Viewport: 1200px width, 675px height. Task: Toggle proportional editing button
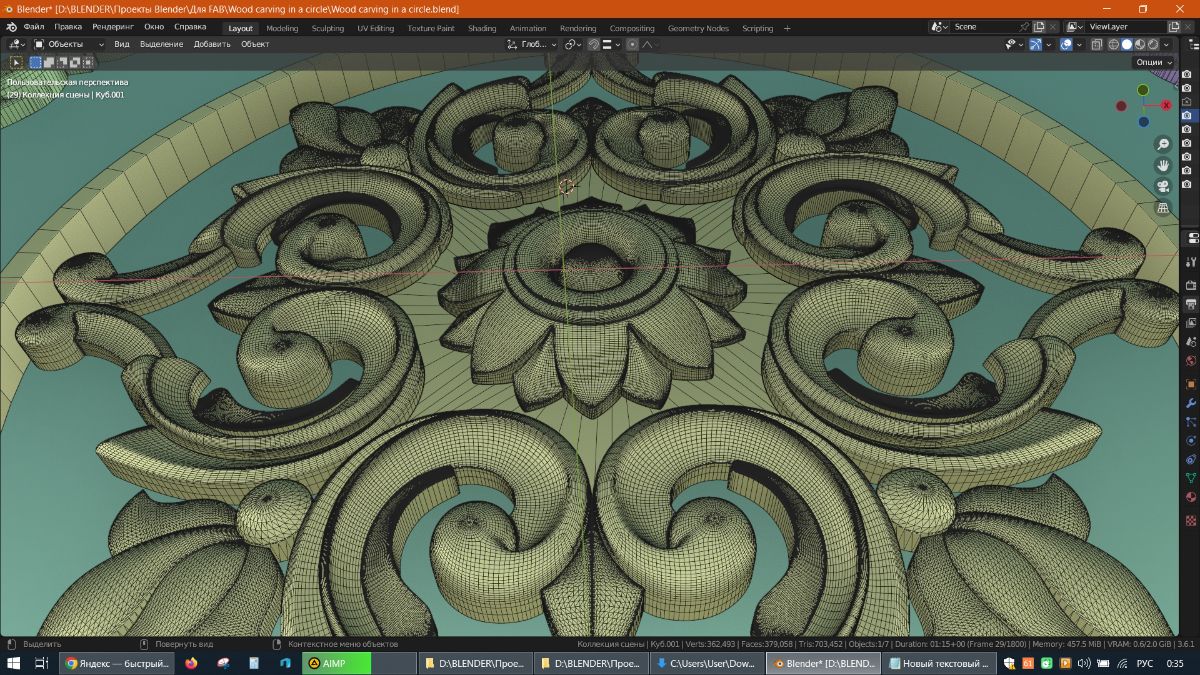pos(632,44)
